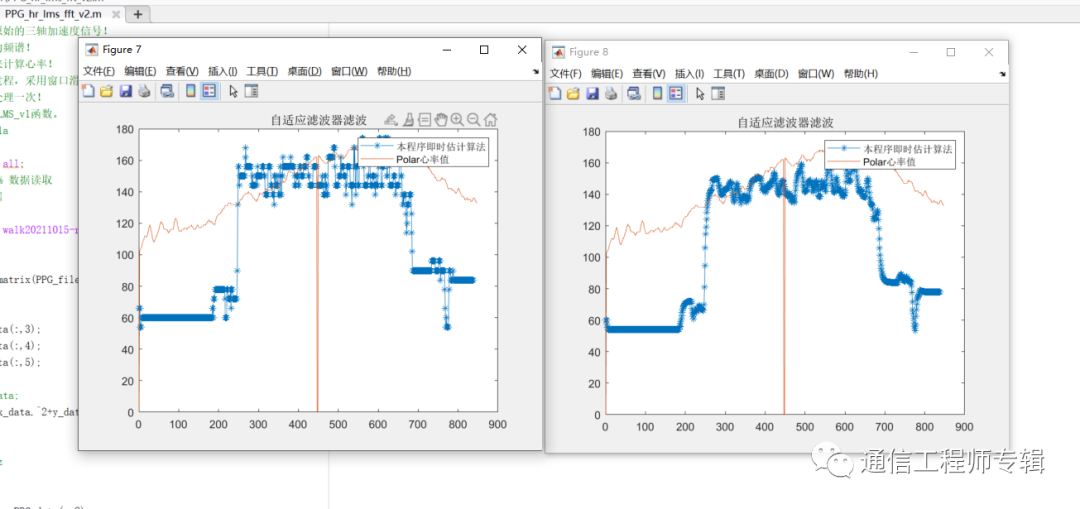Open 窗口(W) menu in Figure 8
The height and width of the screenshot is (509, 1080).
click(816, 74)
